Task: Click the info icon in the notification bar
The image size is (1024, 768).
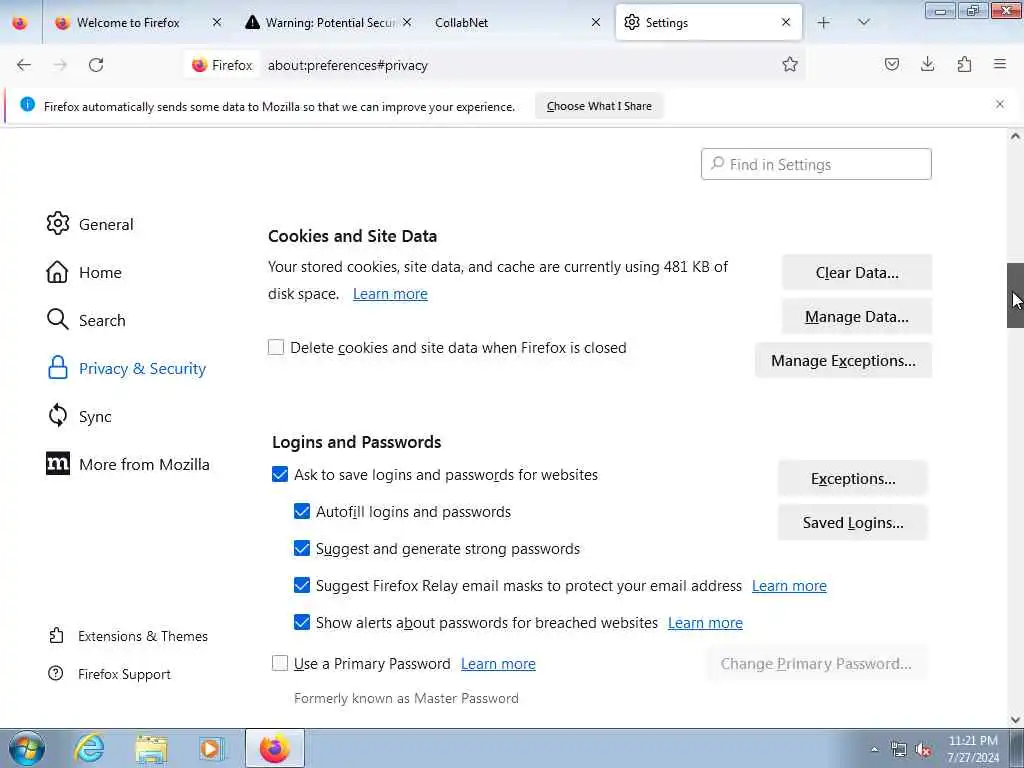Action: (27, 104)
